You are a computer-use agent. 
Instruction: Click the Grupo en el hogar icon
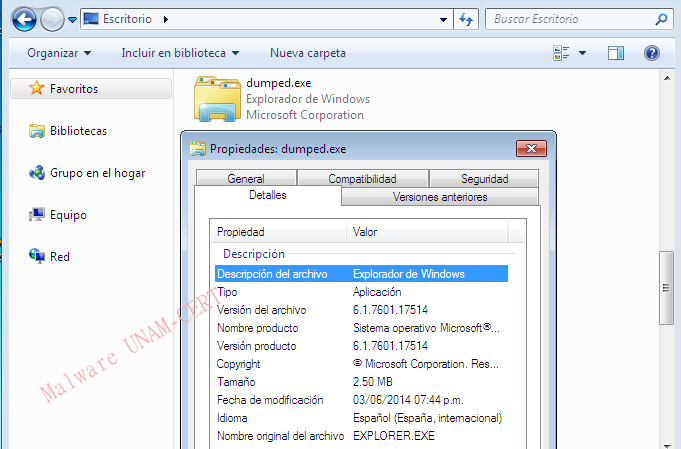37,173
